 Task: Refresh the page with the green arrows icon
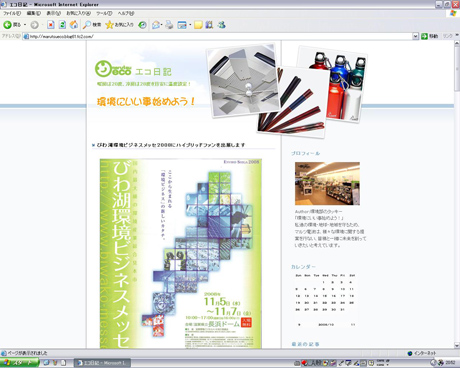coord(62,25)
